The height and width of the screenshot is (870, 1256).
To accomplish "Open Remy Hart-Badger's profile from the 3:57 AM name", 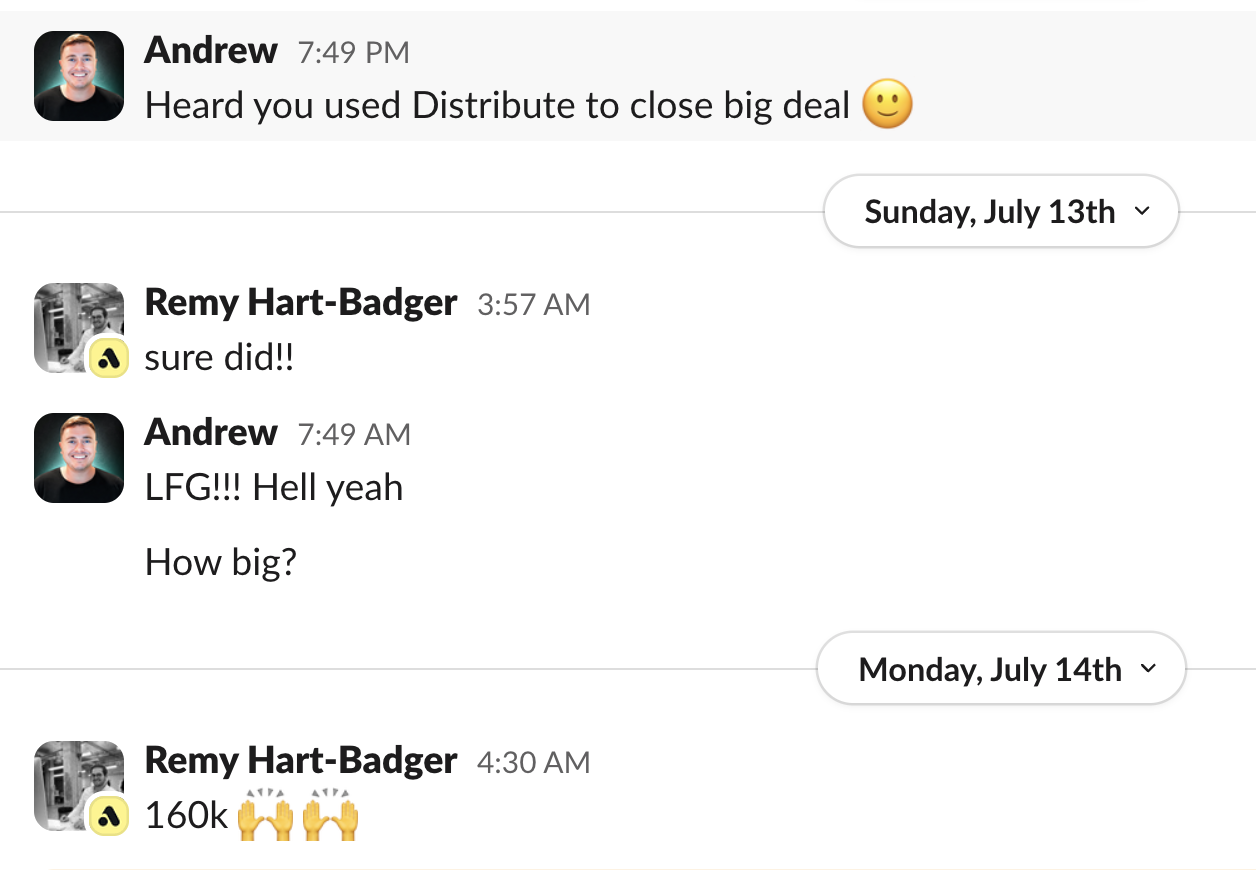I will (301, 302).
